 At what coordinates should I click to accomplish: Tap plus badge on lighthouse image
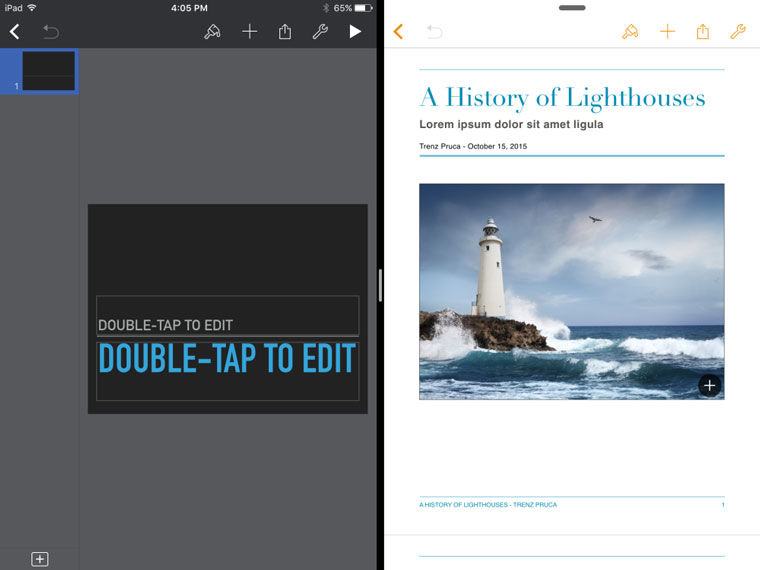[x=709, y=385]
